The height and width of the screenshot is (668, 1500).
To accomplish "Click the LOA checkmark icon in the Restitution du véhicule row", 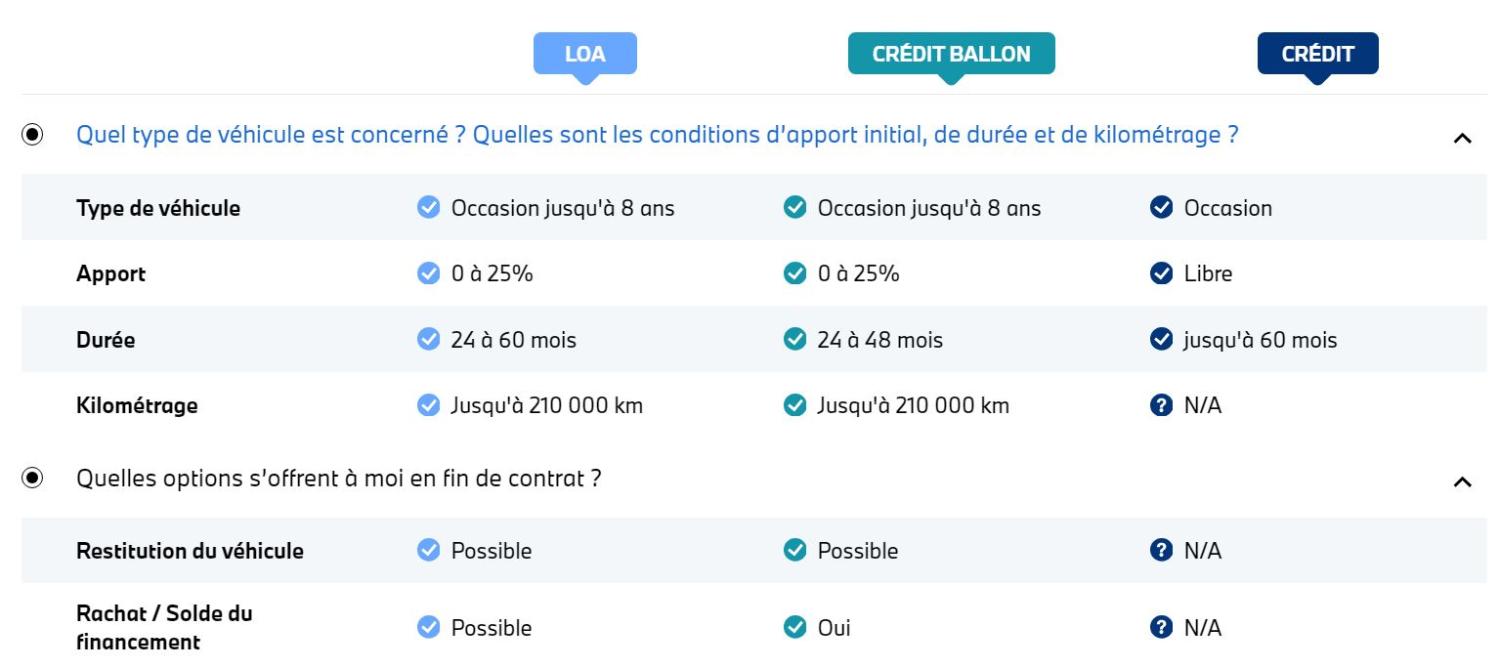I will (428, 551).
